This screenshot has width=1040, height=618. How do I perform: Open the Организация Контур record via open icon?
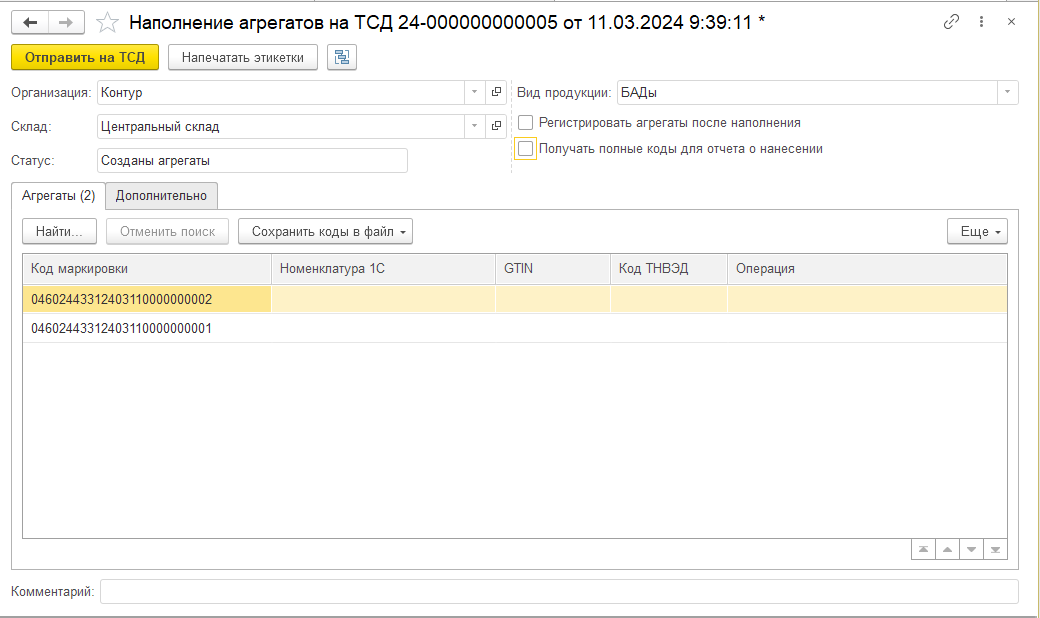coord(496,92)
